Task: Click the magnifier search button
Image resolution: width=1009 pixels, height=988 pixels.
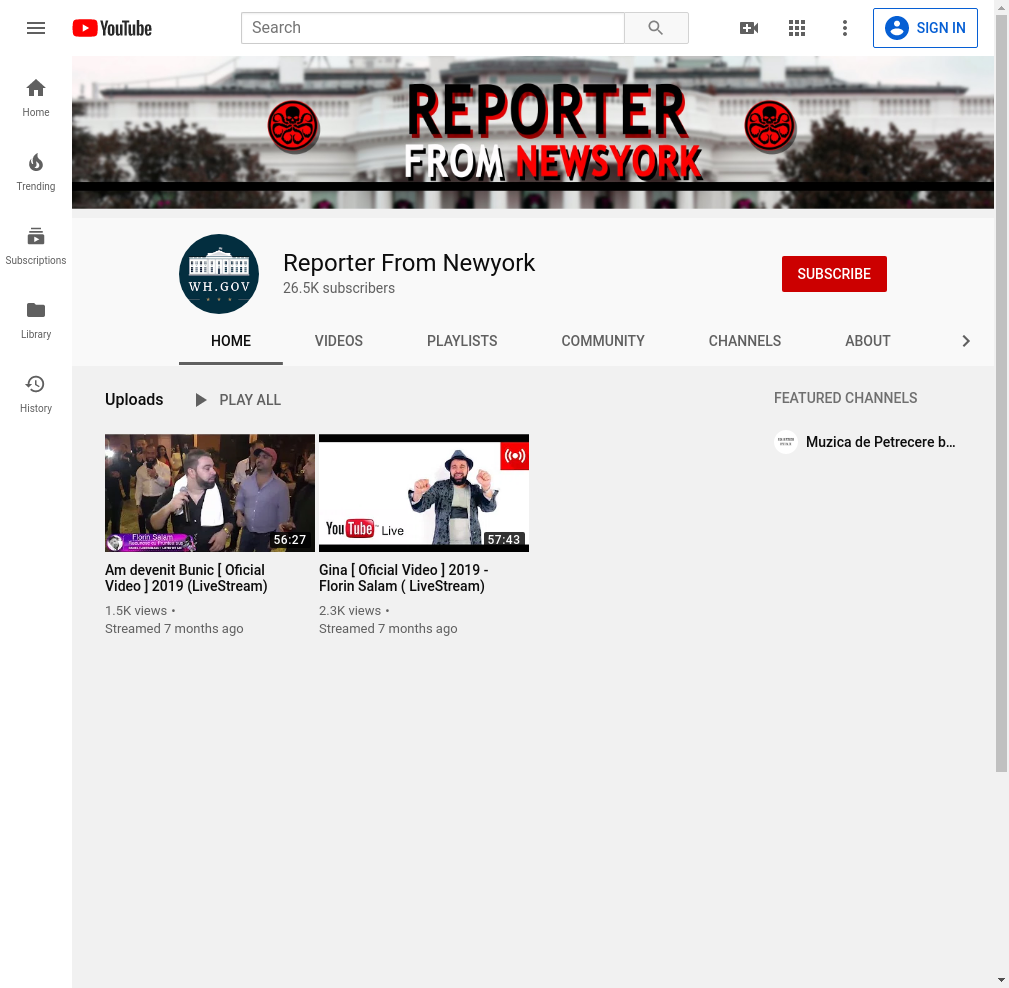Action: (x=656, y=28)
